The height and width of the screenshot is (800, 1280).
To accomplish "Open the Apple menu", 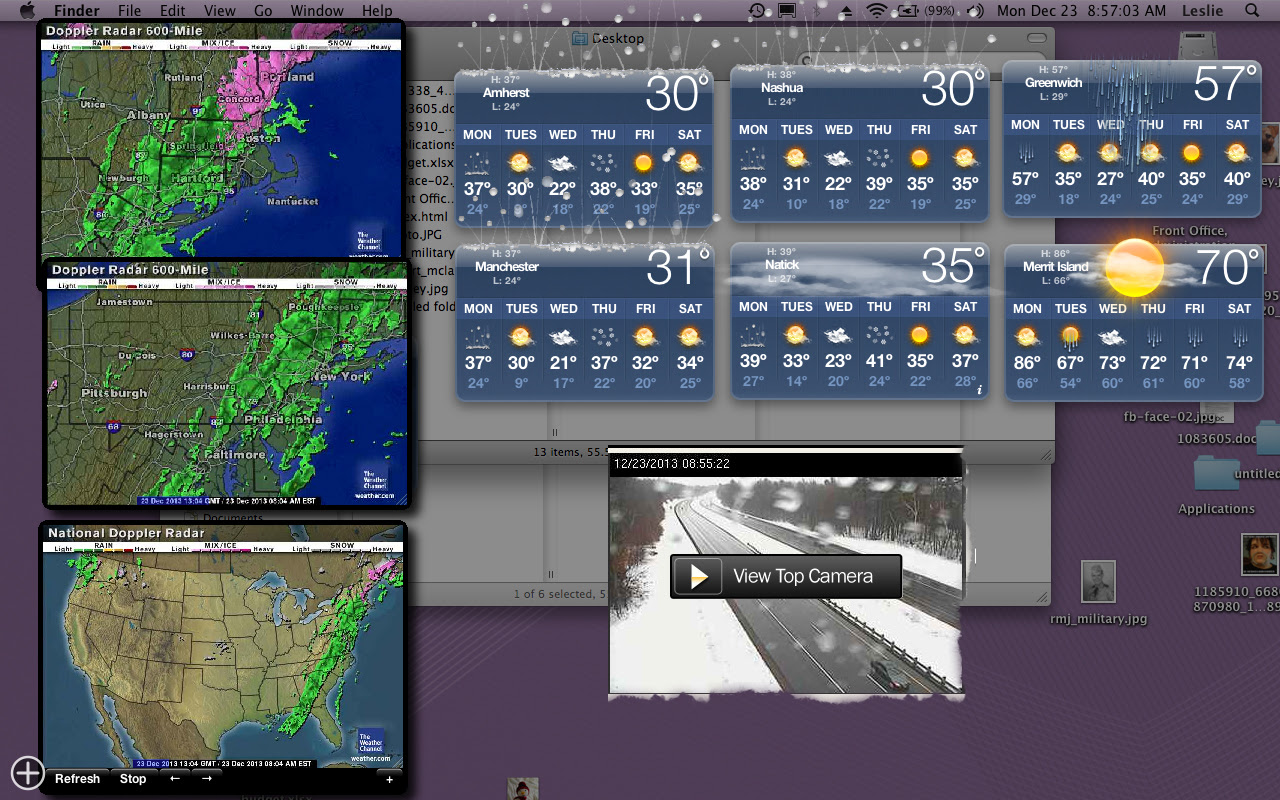I will [x=27, y=10].
